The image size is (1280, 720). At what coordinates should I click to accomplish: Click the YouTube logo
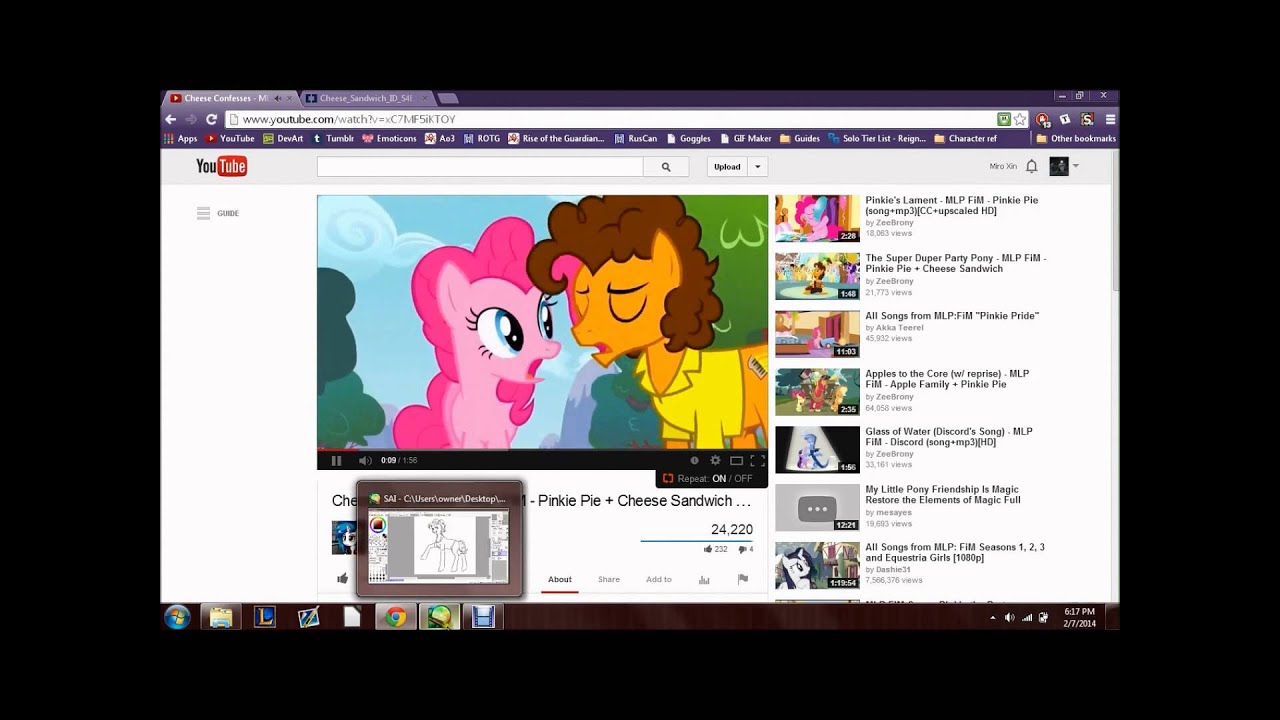221,166
